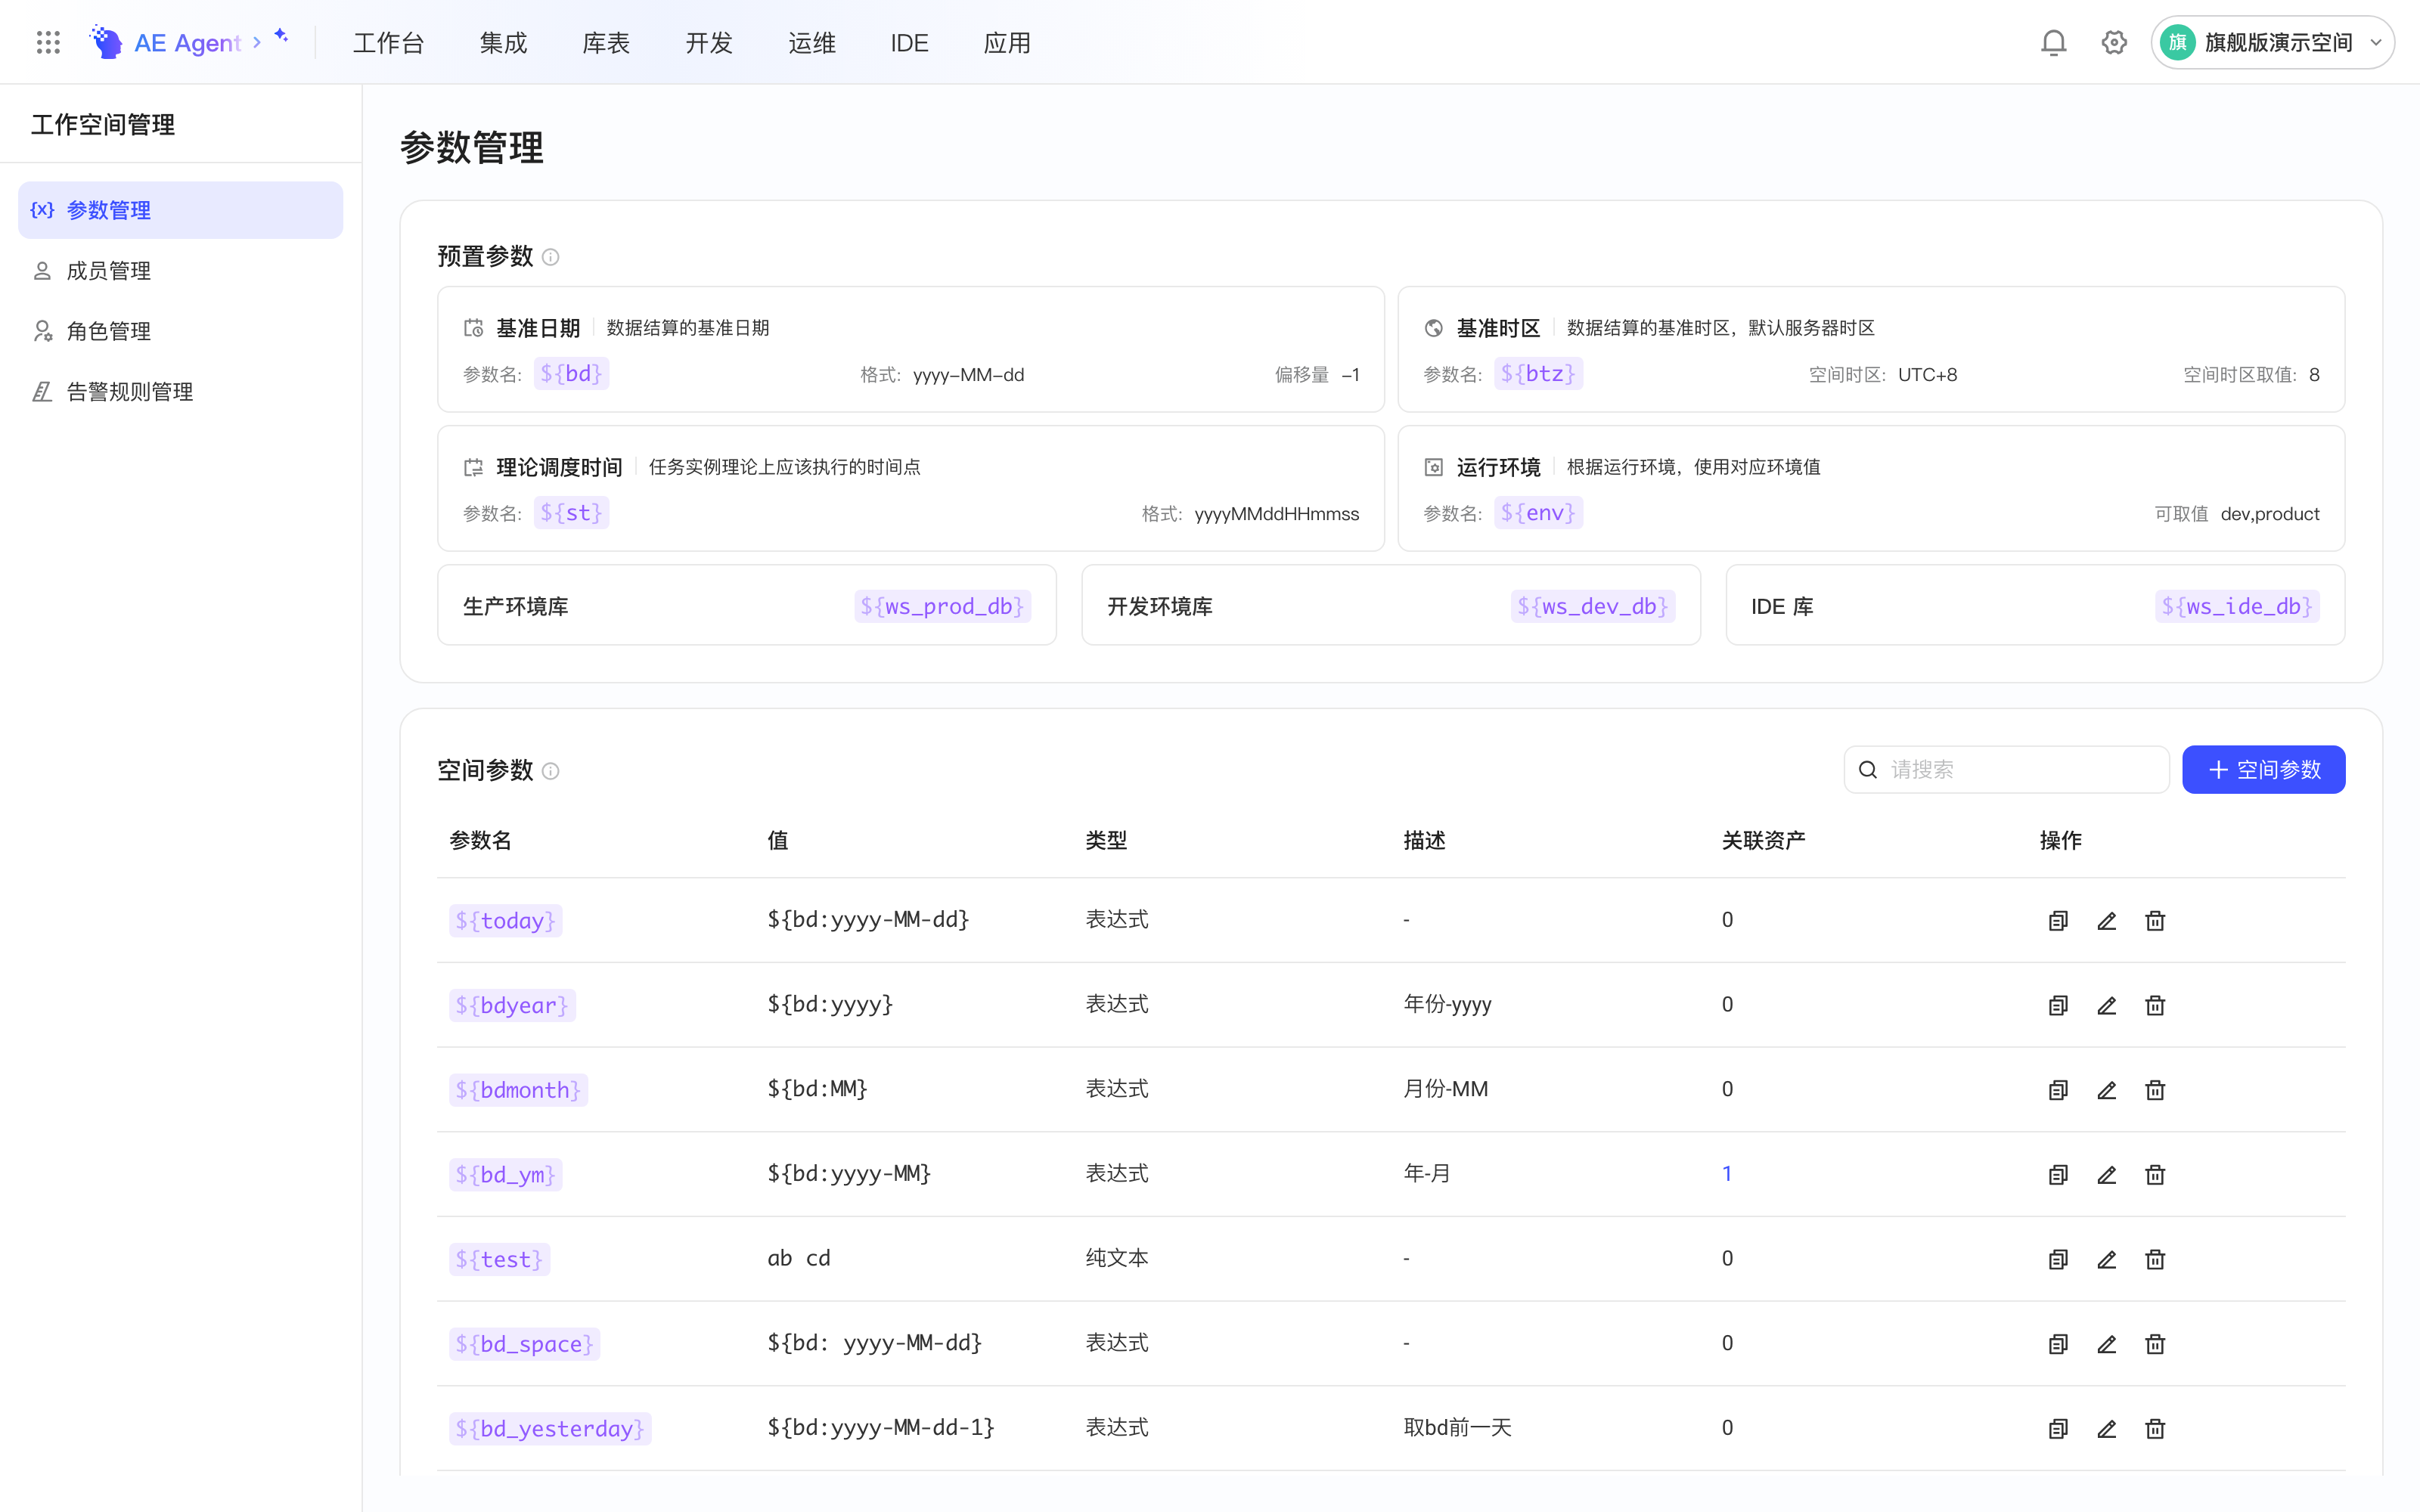The image size is (2420, 1512).
Task: Click the + 空间参数 button
Action: point(2263,769)
